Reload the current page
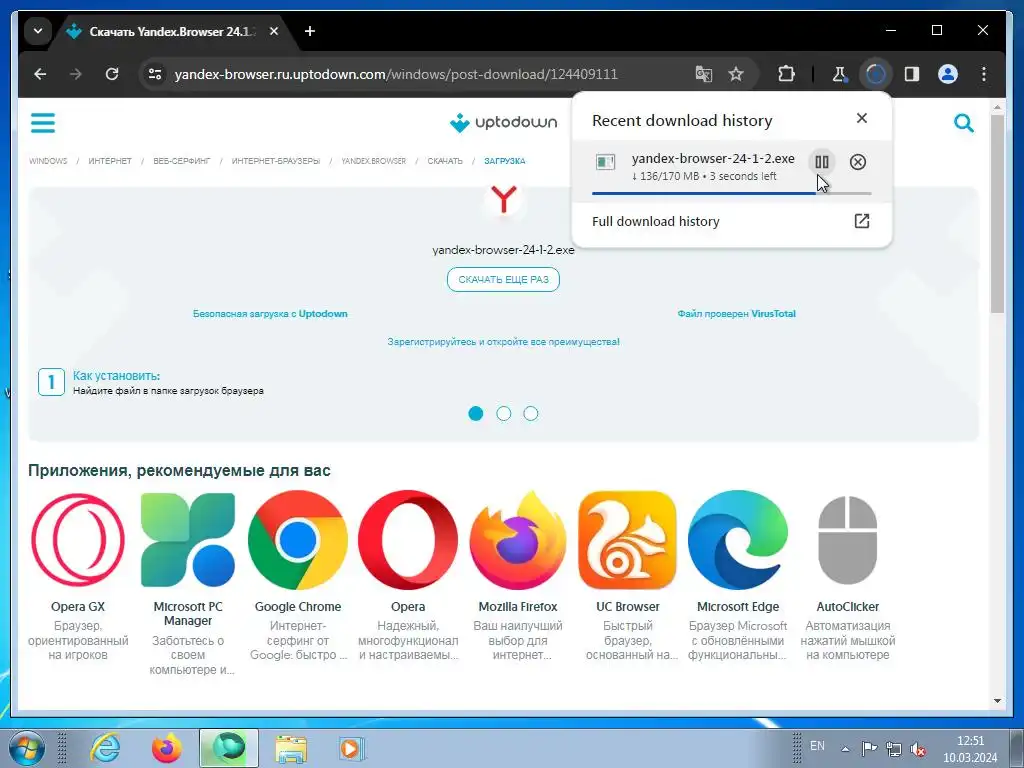Viewport: 1024px width, 768px height. click(x=112, y=74)
